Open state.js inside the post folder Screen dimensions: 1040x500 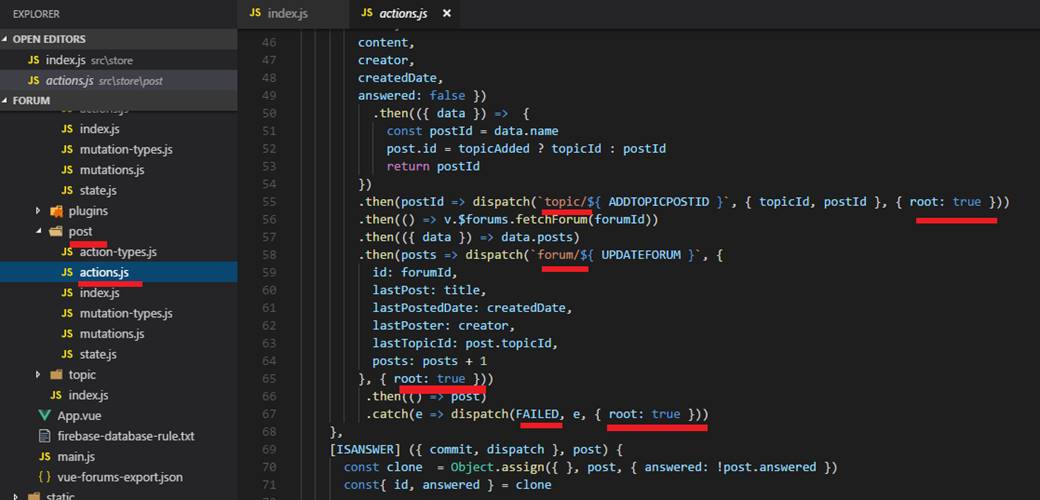(x=98, y=354)
